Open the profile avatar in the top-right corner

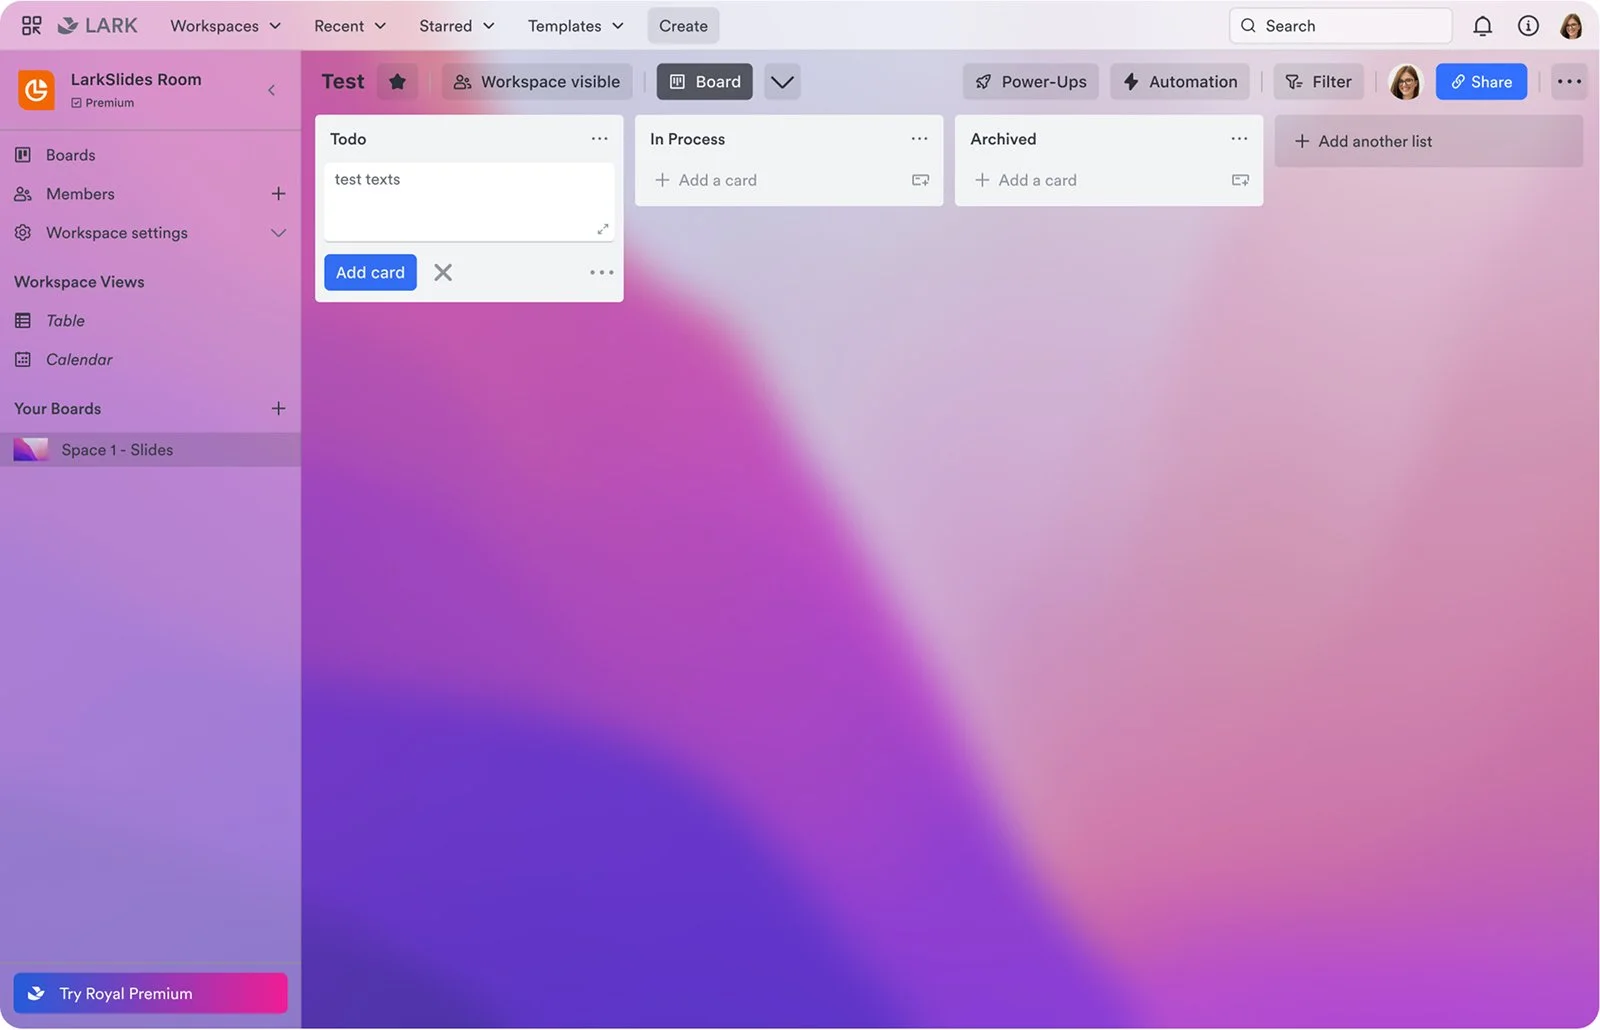pos(1571,26)
